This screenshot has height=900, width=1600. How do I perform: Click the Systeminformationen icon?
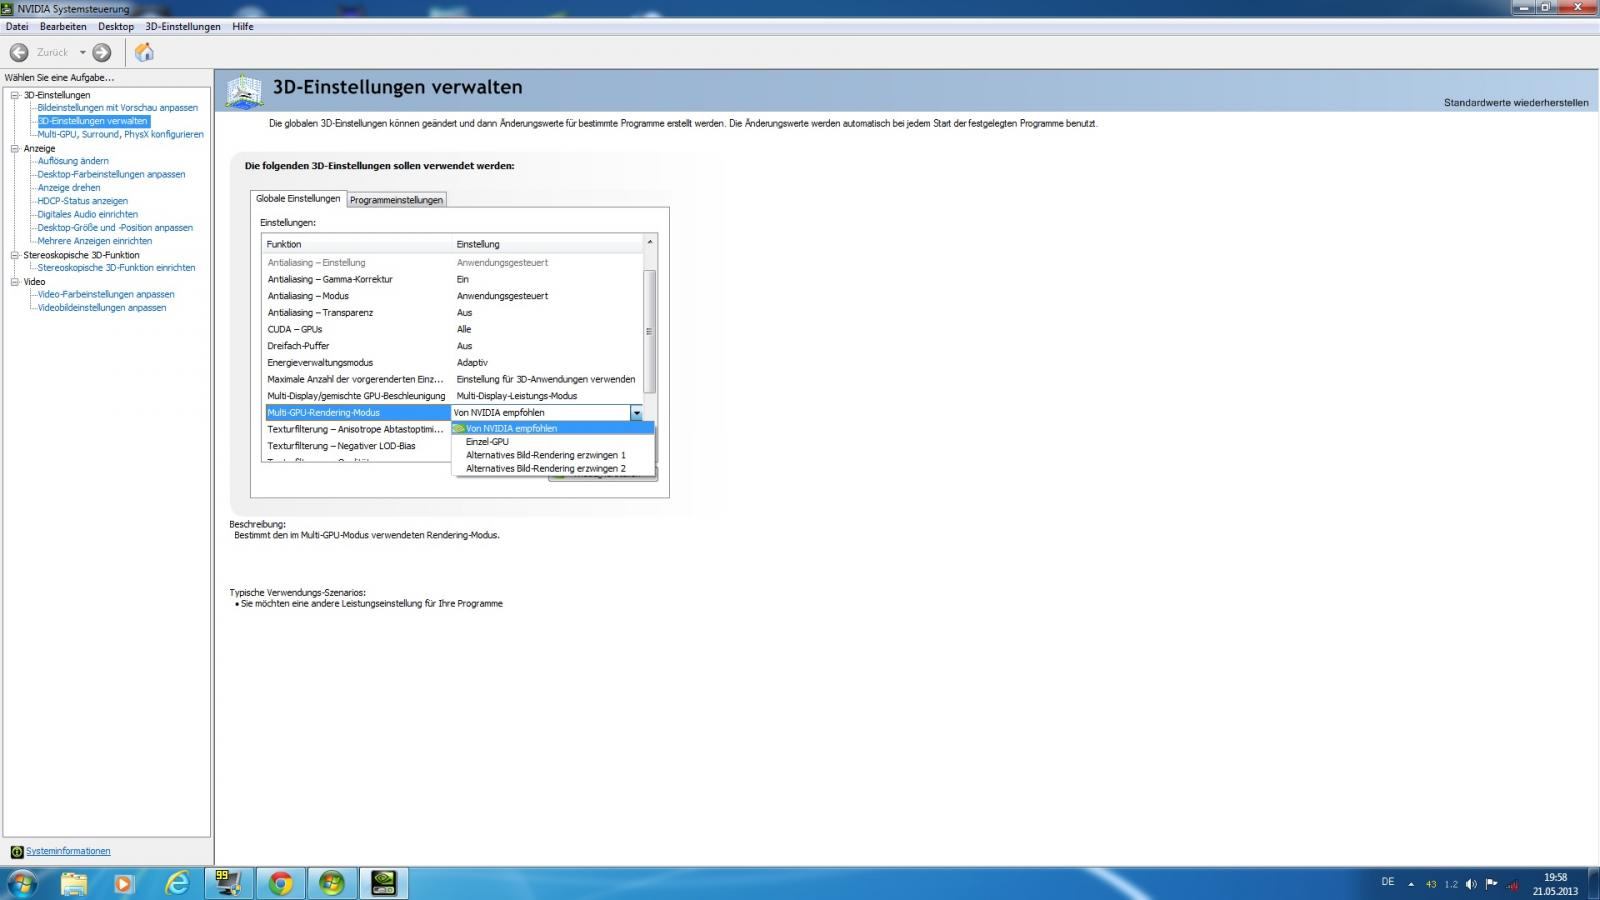pos(16,852)
